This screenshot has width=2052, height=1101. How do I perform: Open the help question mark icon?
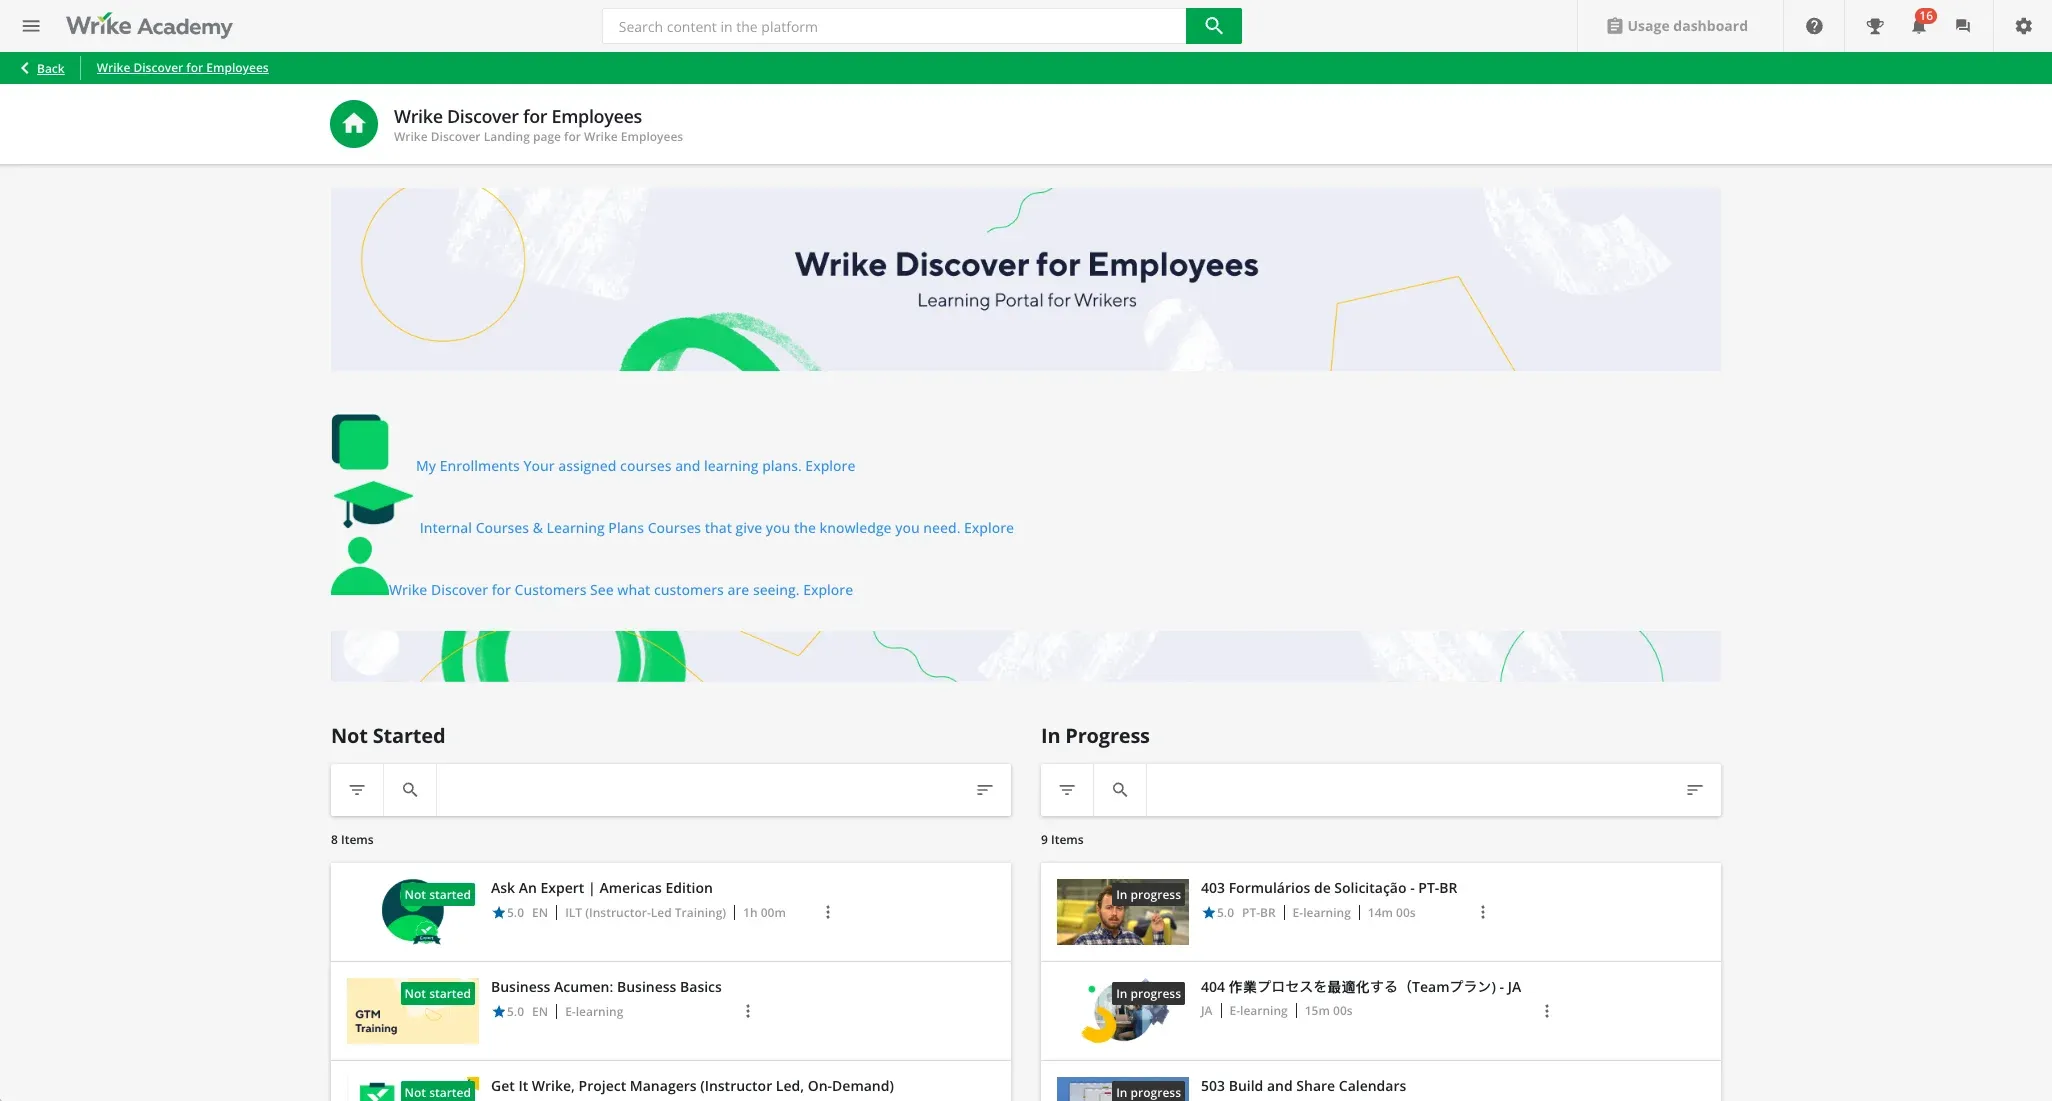click(x=1814, y=26)
